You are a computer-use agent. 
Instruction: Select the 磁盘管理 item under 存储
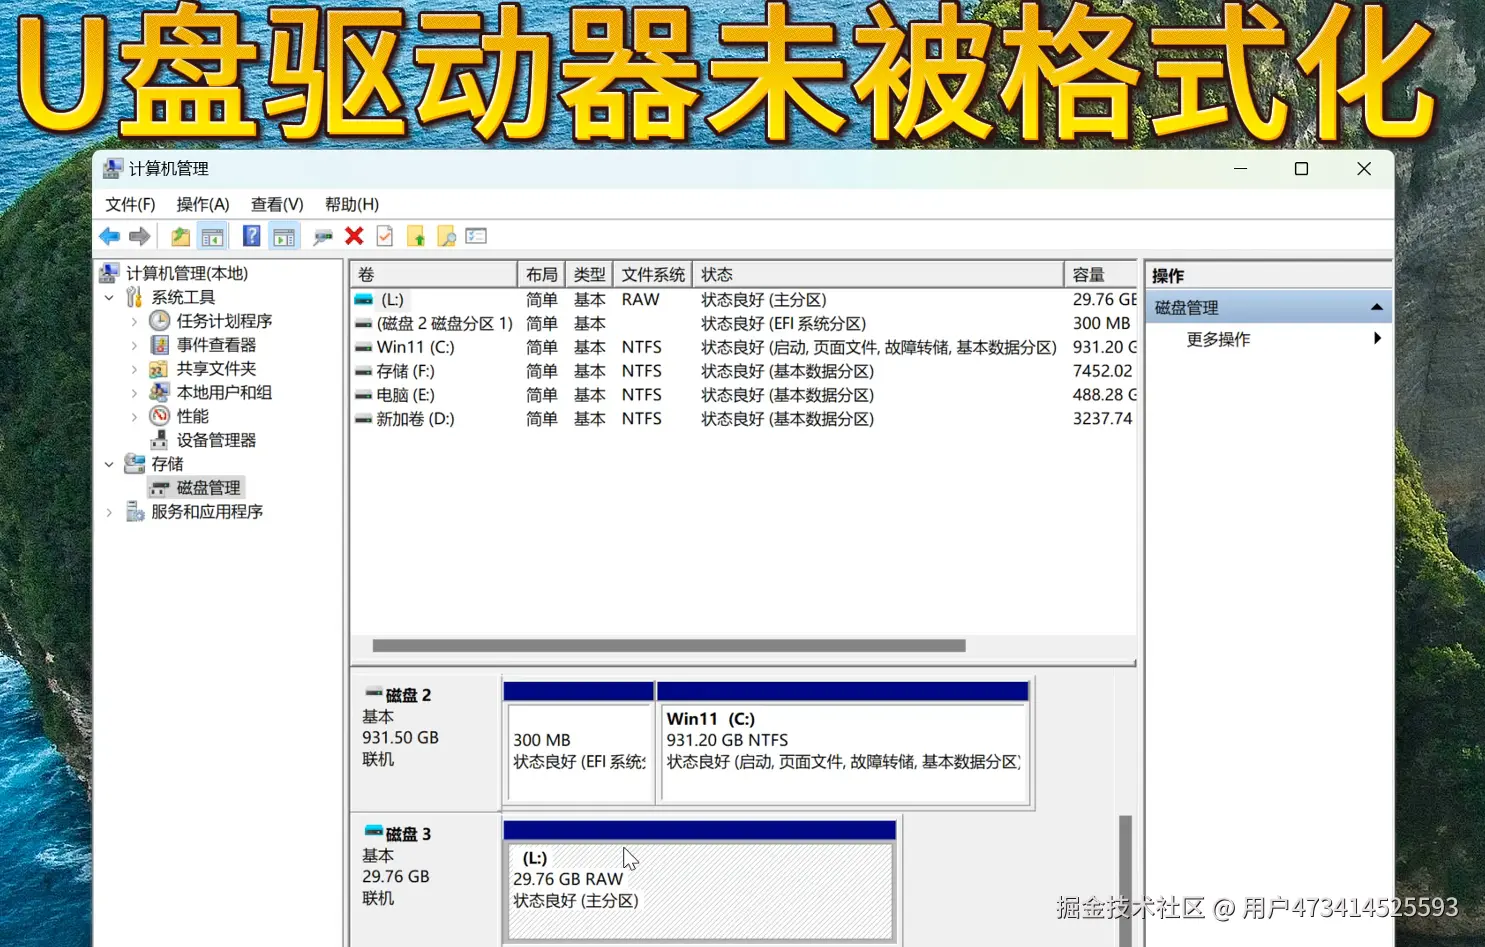tap(208, 487)
